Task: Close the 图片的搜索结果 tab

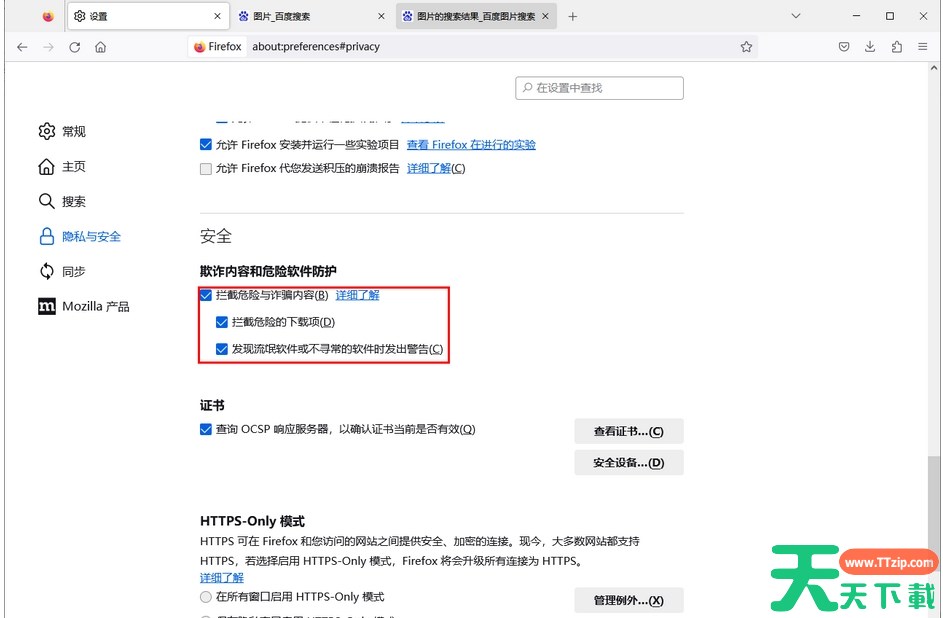Action: click(545, 16)
